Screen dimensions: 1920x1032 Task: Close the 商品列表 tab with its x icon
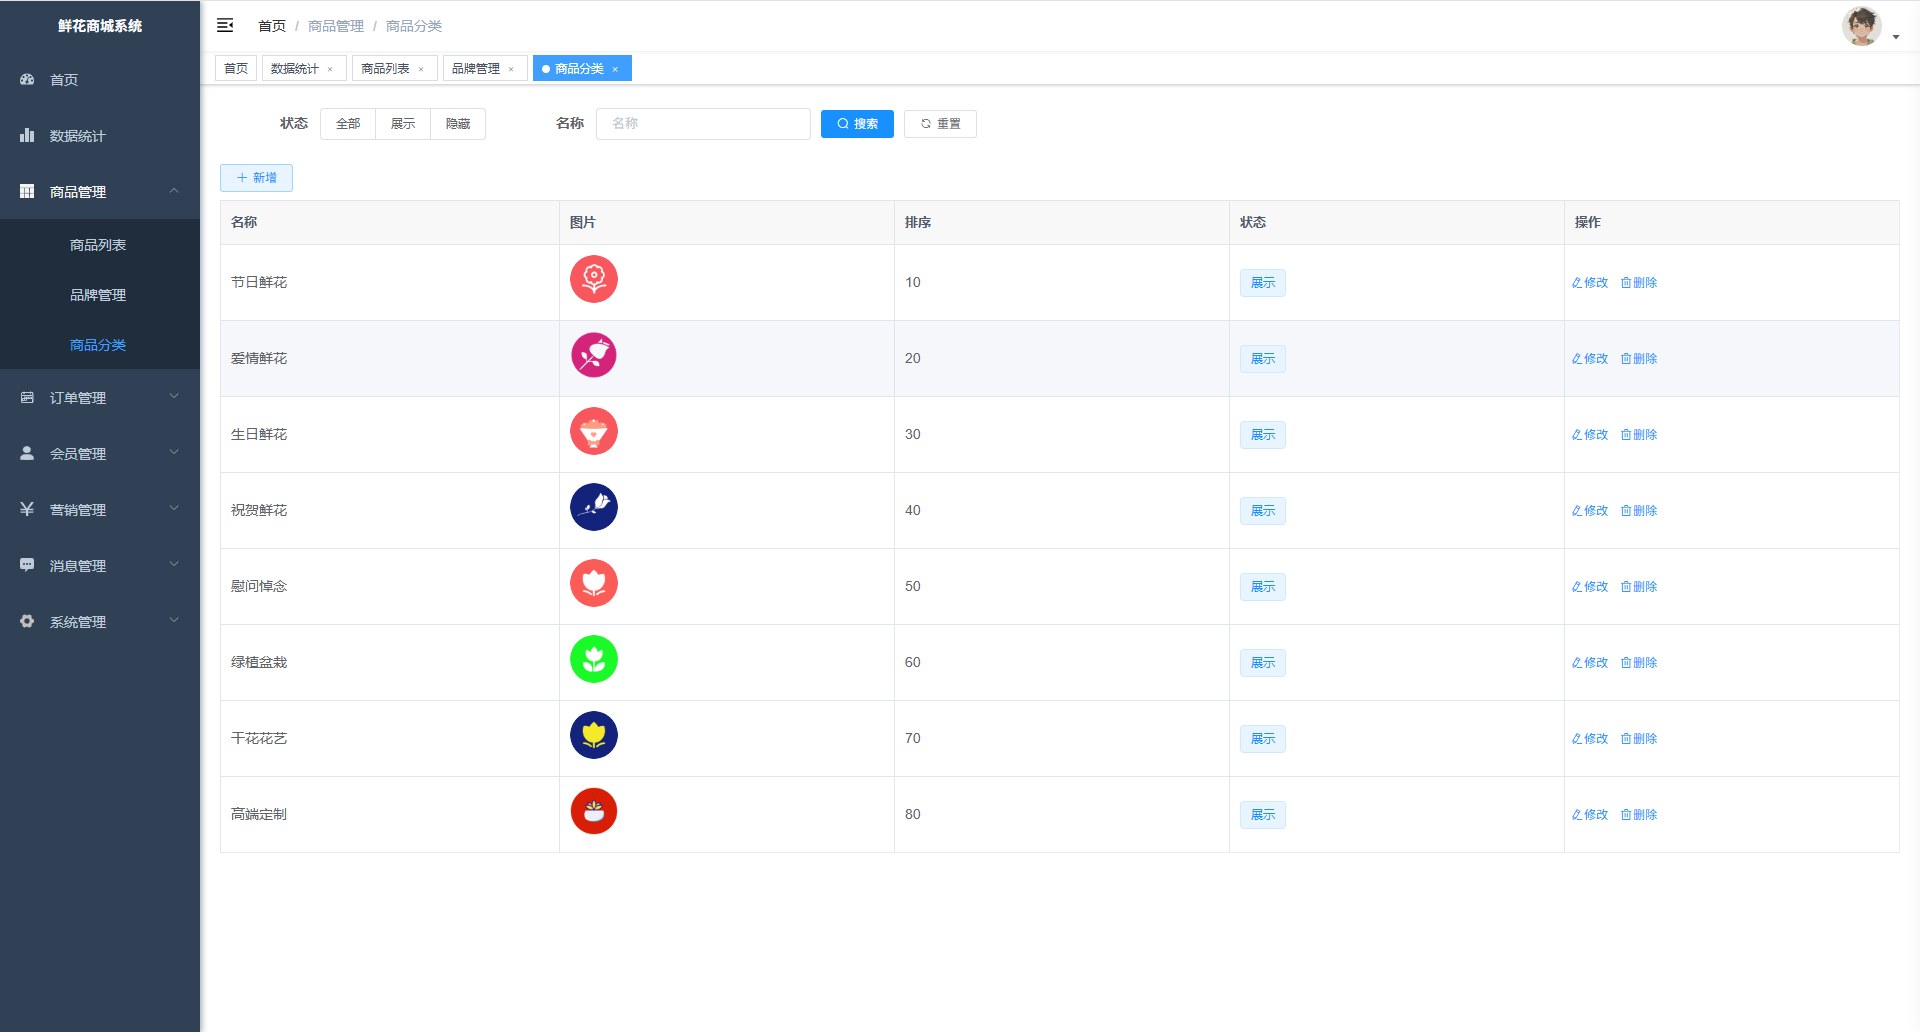coord(421,69)
